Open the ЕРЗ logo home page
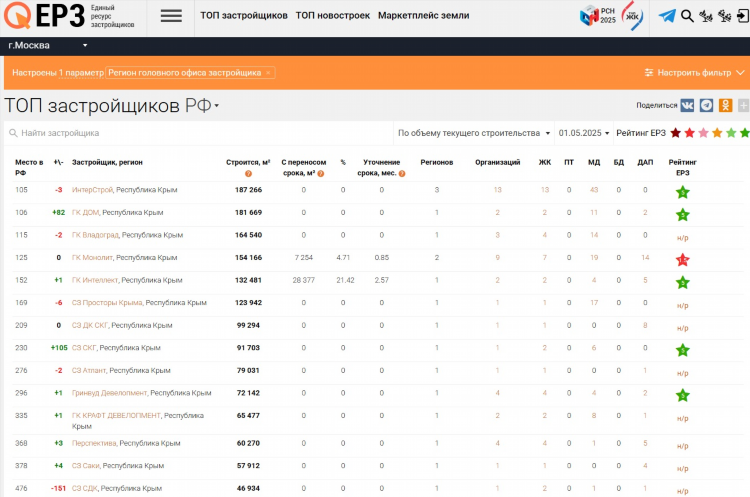 pyautogui.click(x=69, y=16)
